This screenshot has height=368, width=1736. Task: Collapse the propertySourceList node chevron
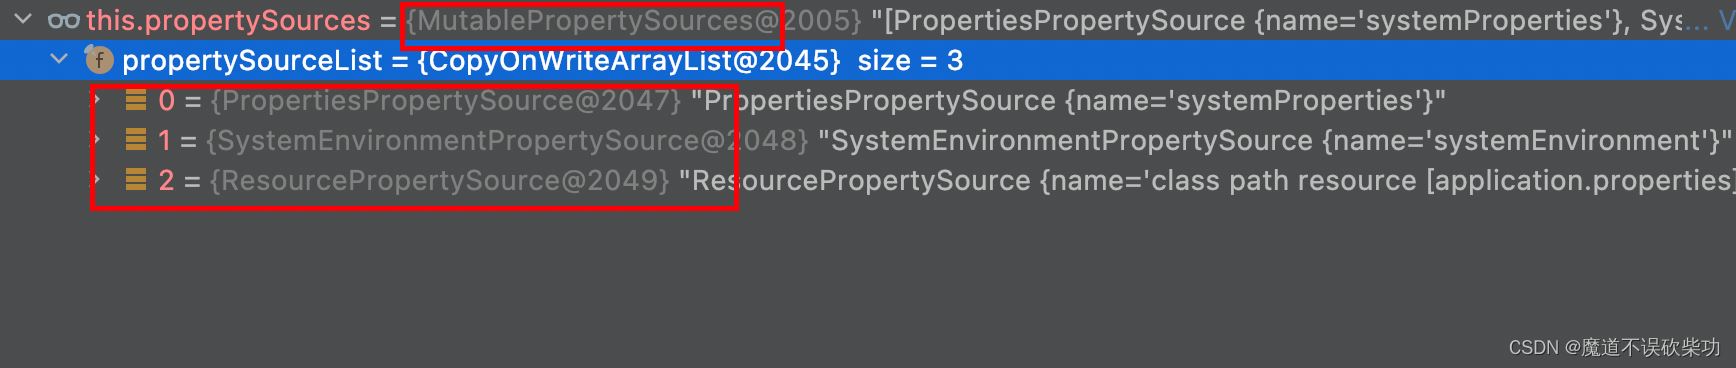pyautogui.click(x=59, y=60)
